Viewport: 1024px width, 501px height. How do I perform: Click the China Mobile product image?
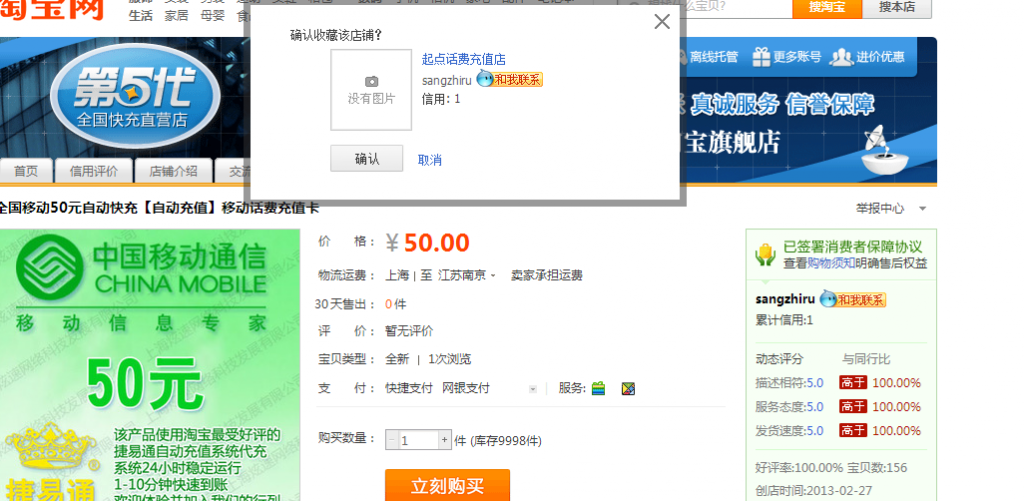click(x=150, y=365)
